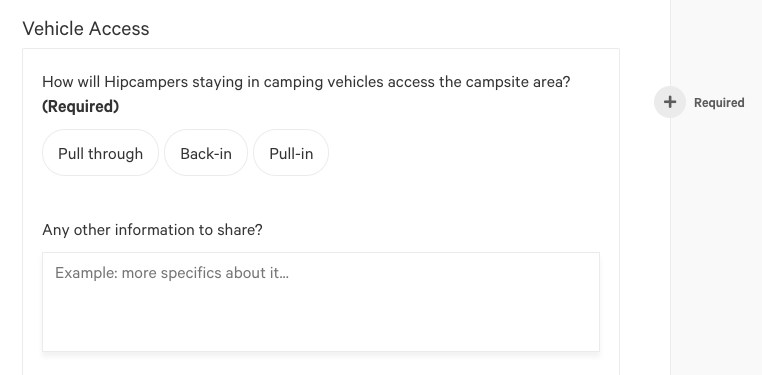Choose Pull-in as vehicle access type
This screenshot has width=762, height=375.
click(291, 153)
